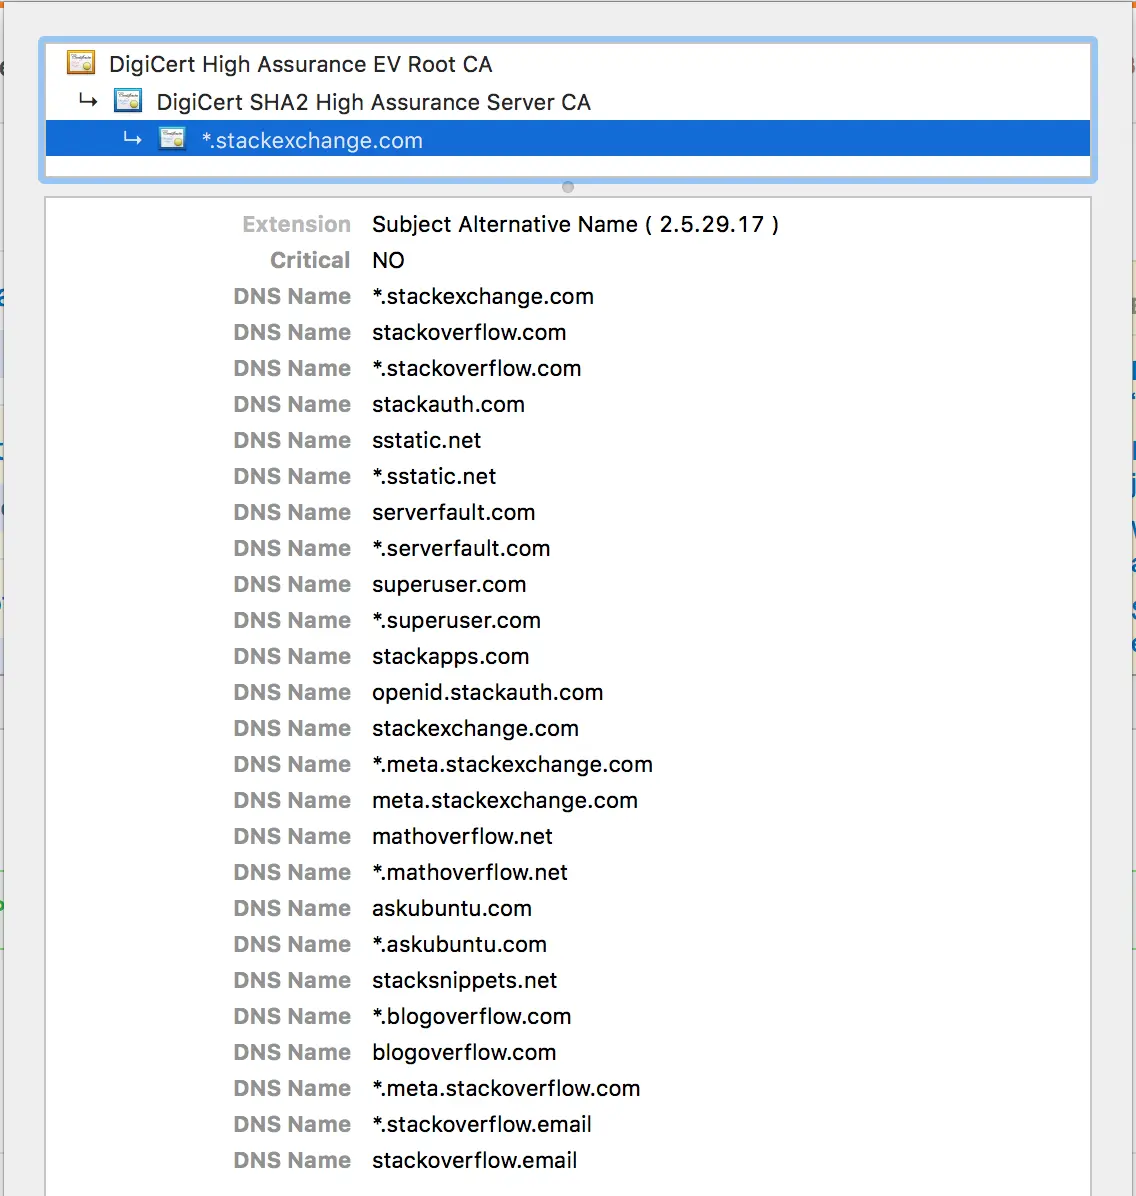Click the pane divider handle between sections

coord(567,186)
